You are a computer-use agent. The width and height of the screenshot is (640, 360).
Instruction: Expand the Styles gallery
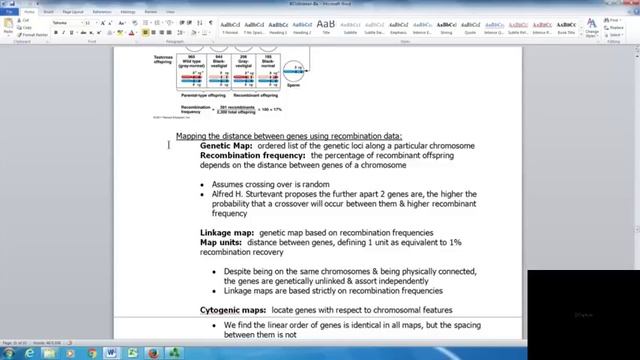[581, 35]
